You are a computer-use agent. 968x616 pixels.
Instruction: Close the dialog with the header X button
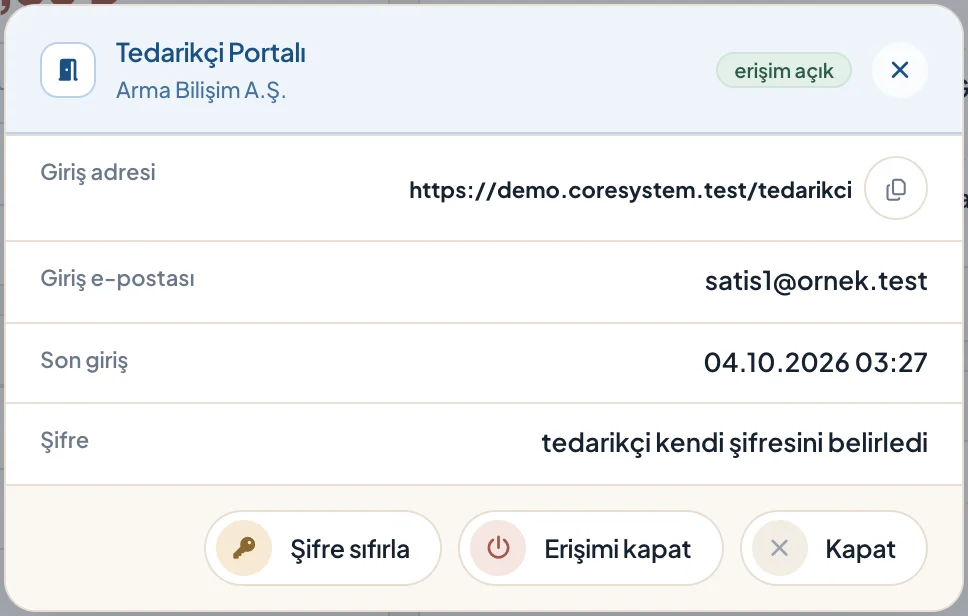[x=899, y=70]
